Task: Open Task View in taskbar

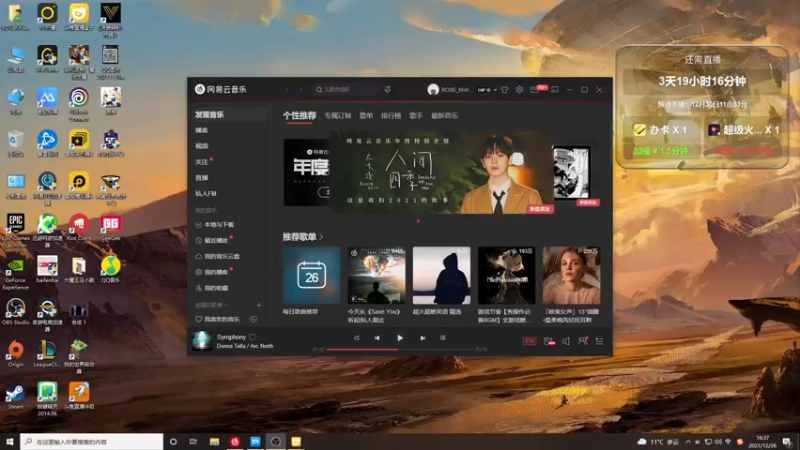Action: coord(193,441)
